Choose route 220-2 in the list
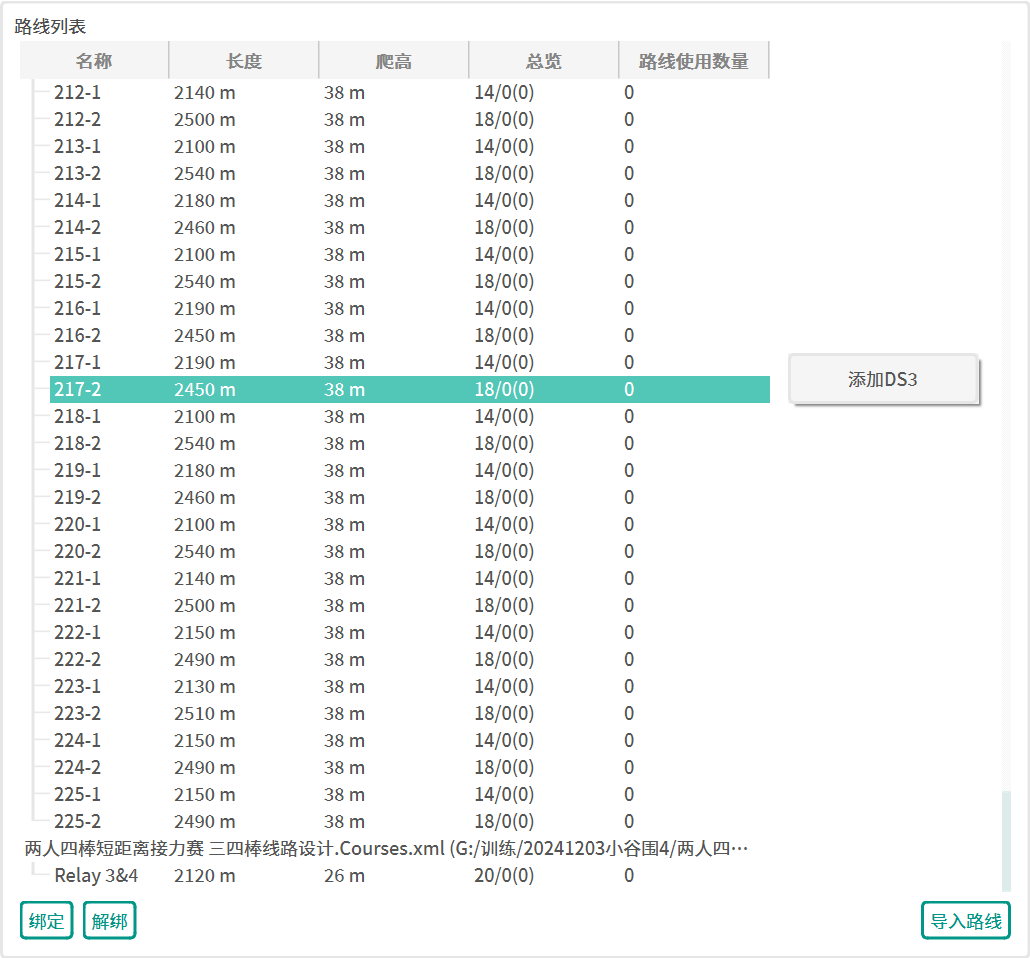Screen dimensions: 1030x958 pyautogui.click(x=78, y=552)
